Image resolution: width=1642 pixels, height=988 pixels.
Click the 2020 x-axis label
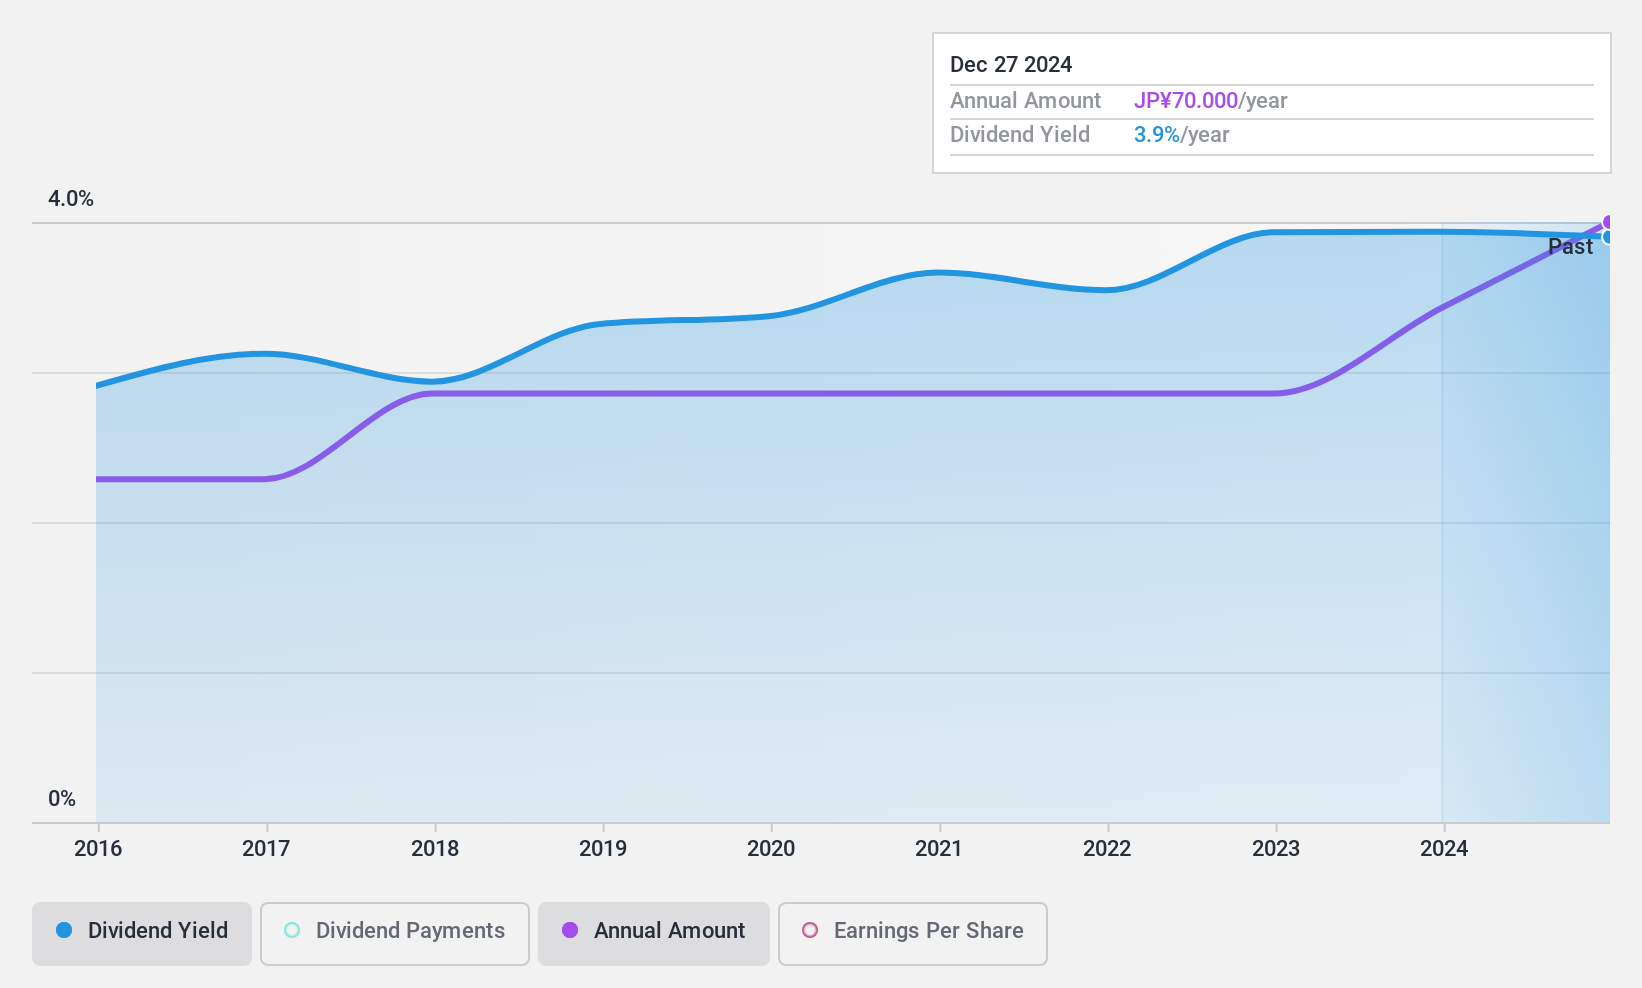771,848
